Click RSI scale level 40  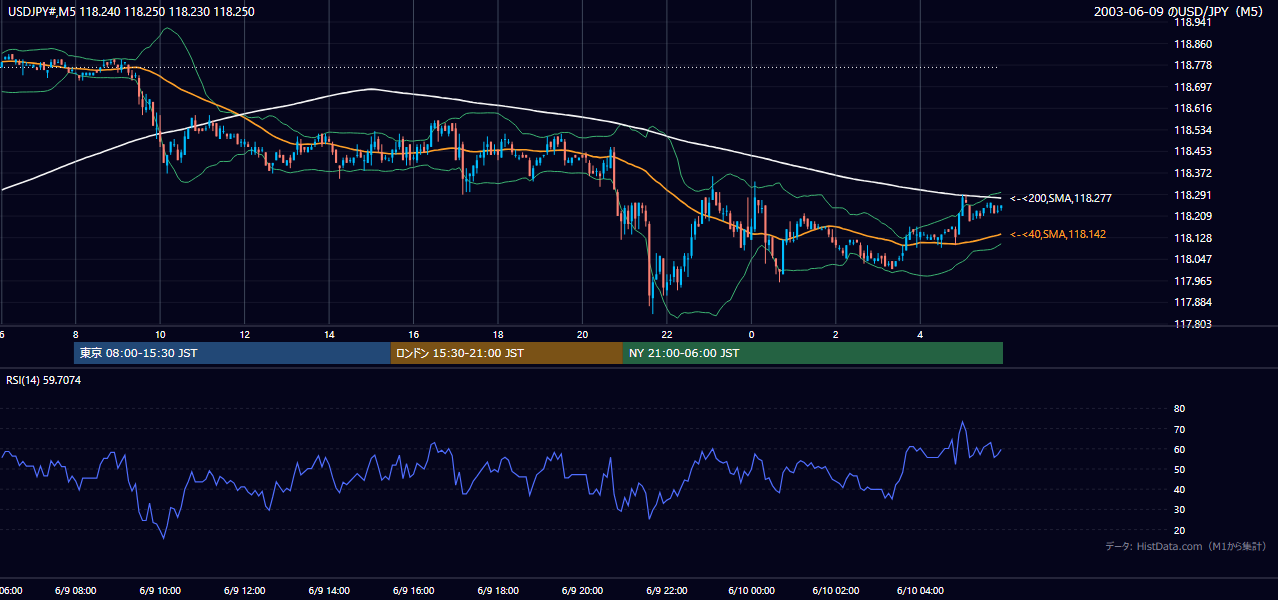tap(1180, 490)
